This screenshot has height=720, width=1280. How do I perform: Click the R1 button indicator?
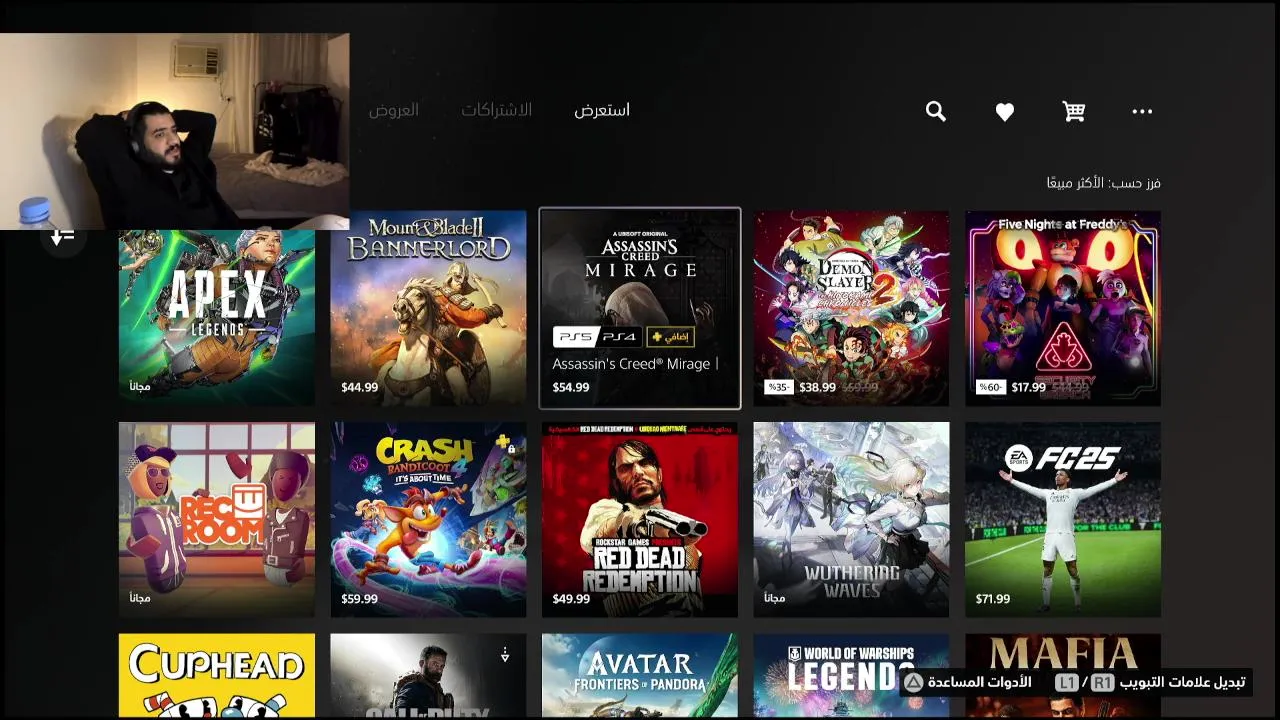[x=1102, y=683]
